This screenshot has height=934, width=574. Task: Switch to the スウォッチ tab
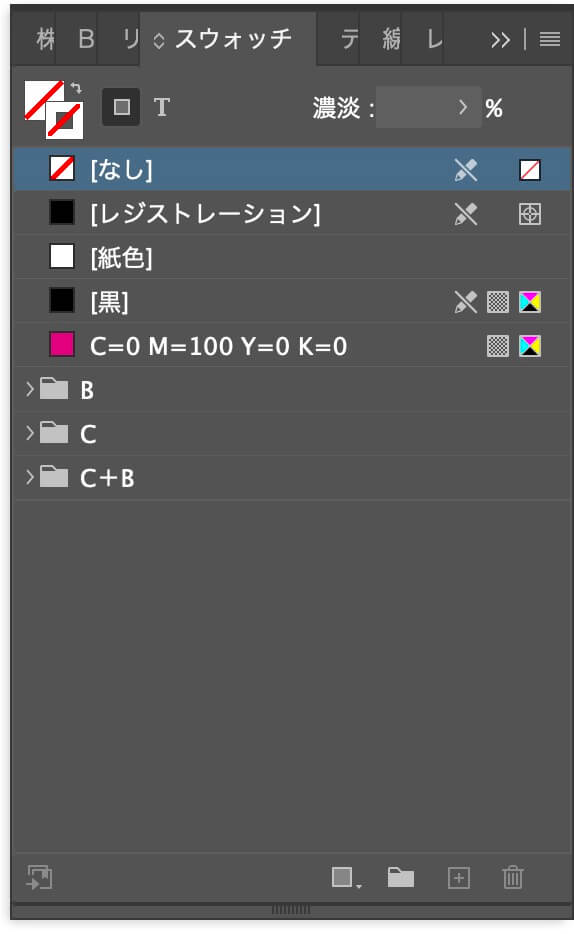(x=227, y=39)
